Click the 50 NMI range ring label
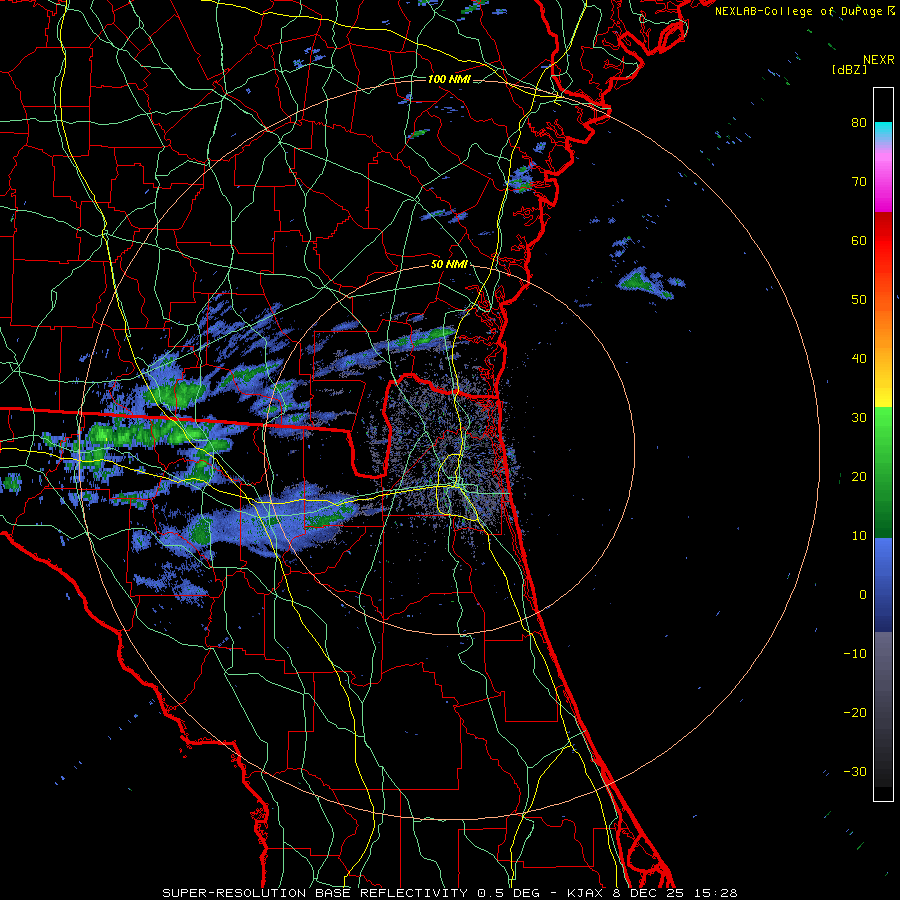This screenshot has height=900, width=900. point(449,265)
